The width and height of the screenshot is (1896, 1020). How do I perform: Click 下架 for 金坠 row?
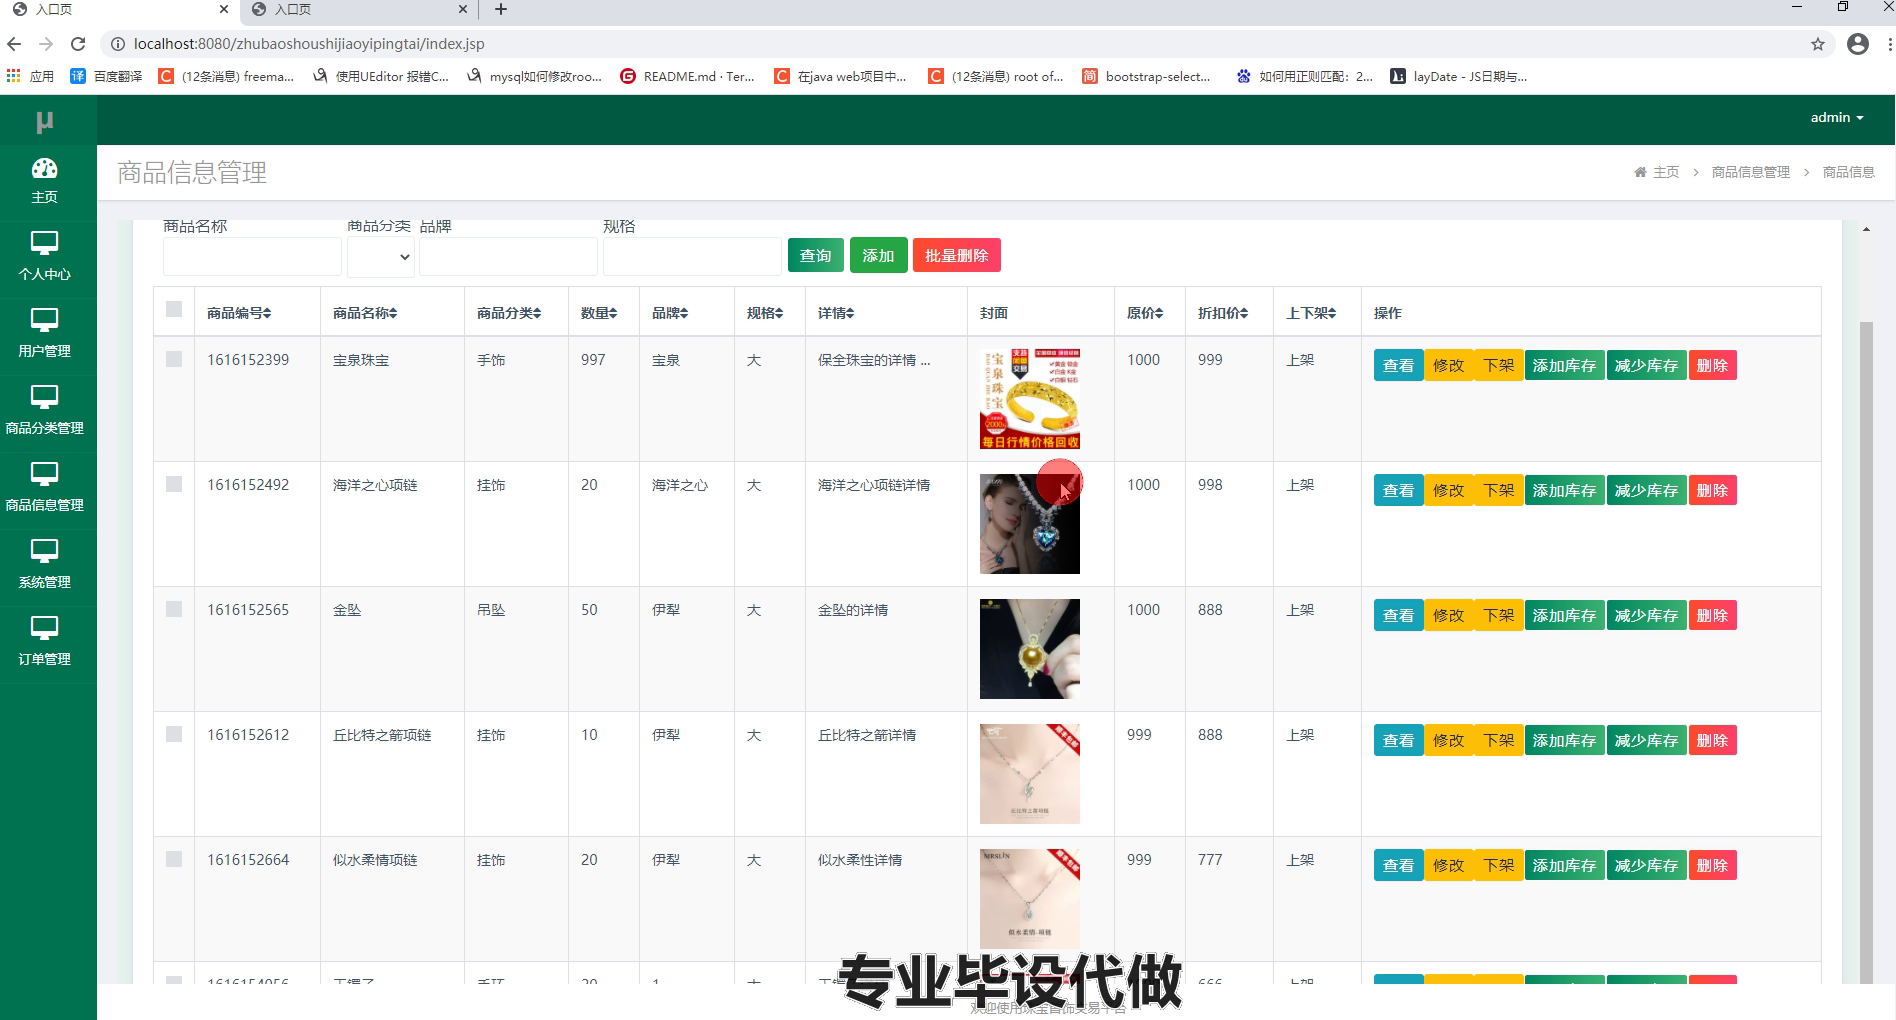pos(1498,615)
